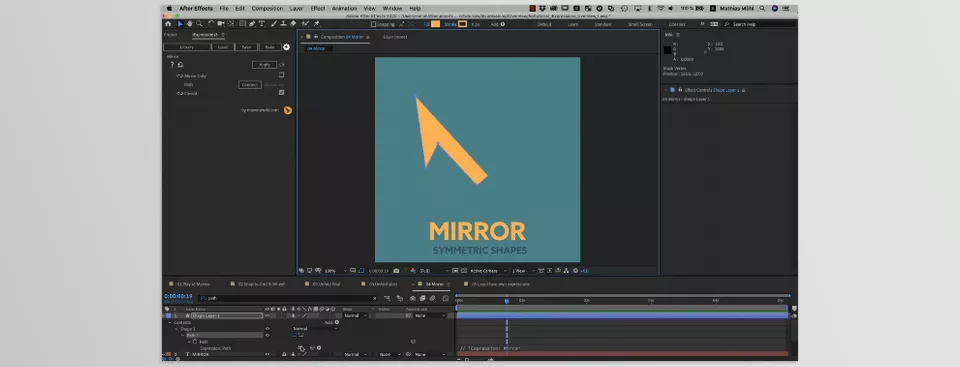Switch to 02 Snap to Grid timeline tab
960x367 pixels.
(x=260, y=284)
